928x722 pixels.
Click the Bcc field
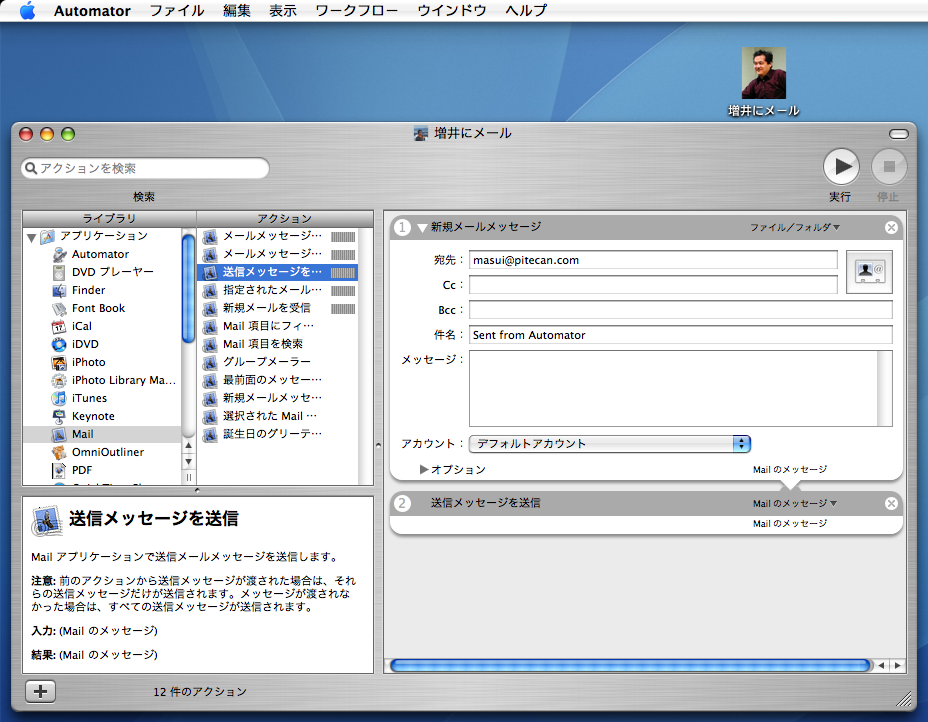tap(681, 310)
